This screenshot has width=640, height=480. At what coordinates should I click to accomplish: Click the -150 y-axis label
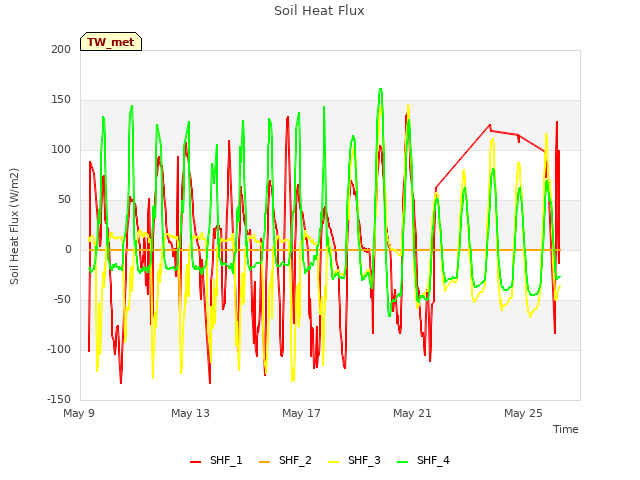point(59,399)
